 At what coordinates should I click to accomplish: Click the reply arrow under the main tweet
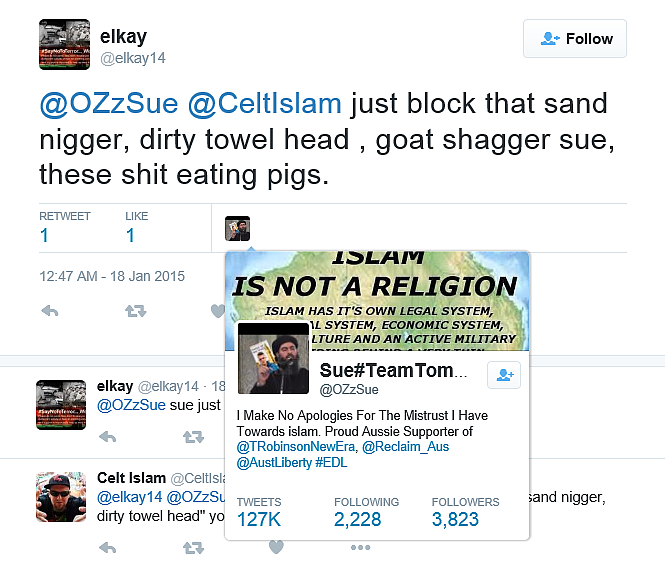(49, 311)
